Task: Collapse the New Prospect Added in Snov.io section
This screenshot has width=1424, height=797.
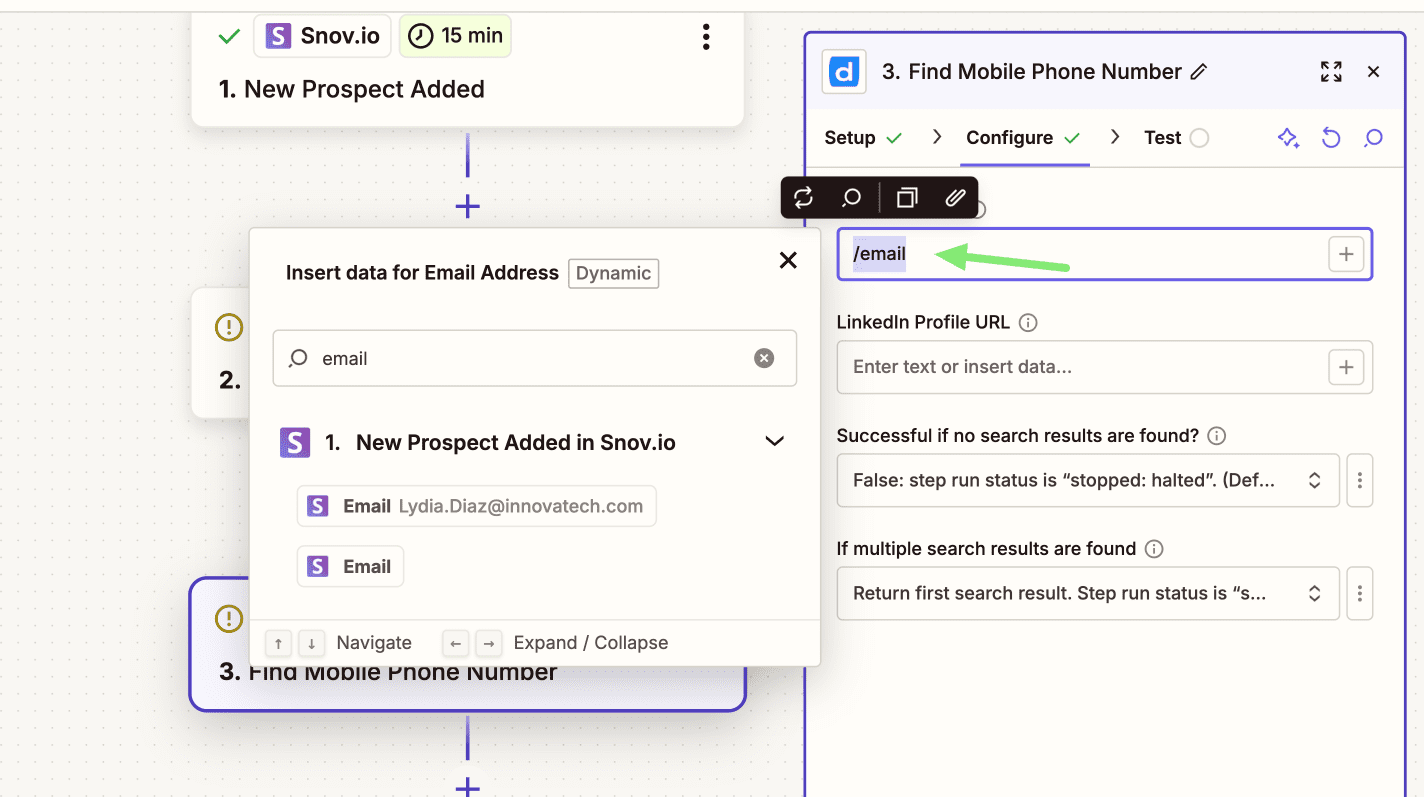Action: tap(774, 442)
